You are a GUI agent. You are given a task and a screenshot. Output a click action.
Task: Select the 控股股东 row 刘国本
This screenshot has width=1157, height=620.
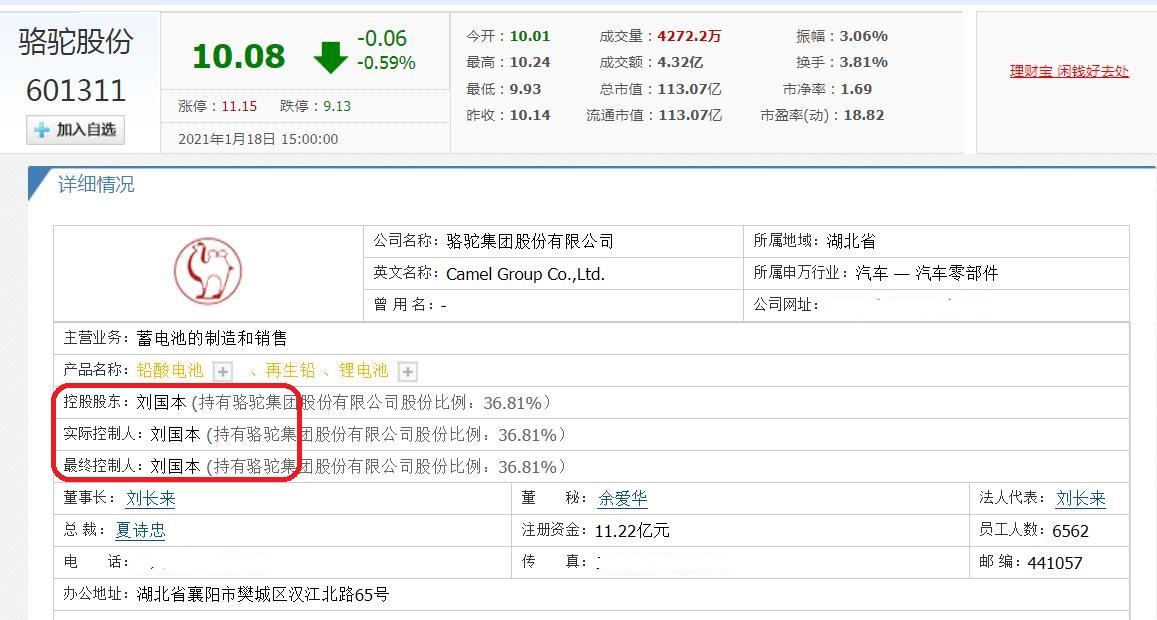tap(162, 402)
